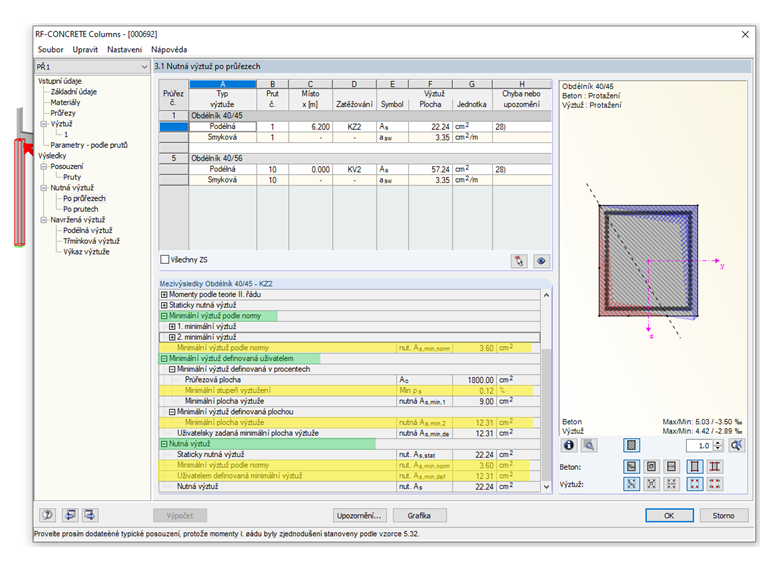This screenshot has height=570, width=760.
Task: Open the PŘ1 case dropdown
Action: 143,66
